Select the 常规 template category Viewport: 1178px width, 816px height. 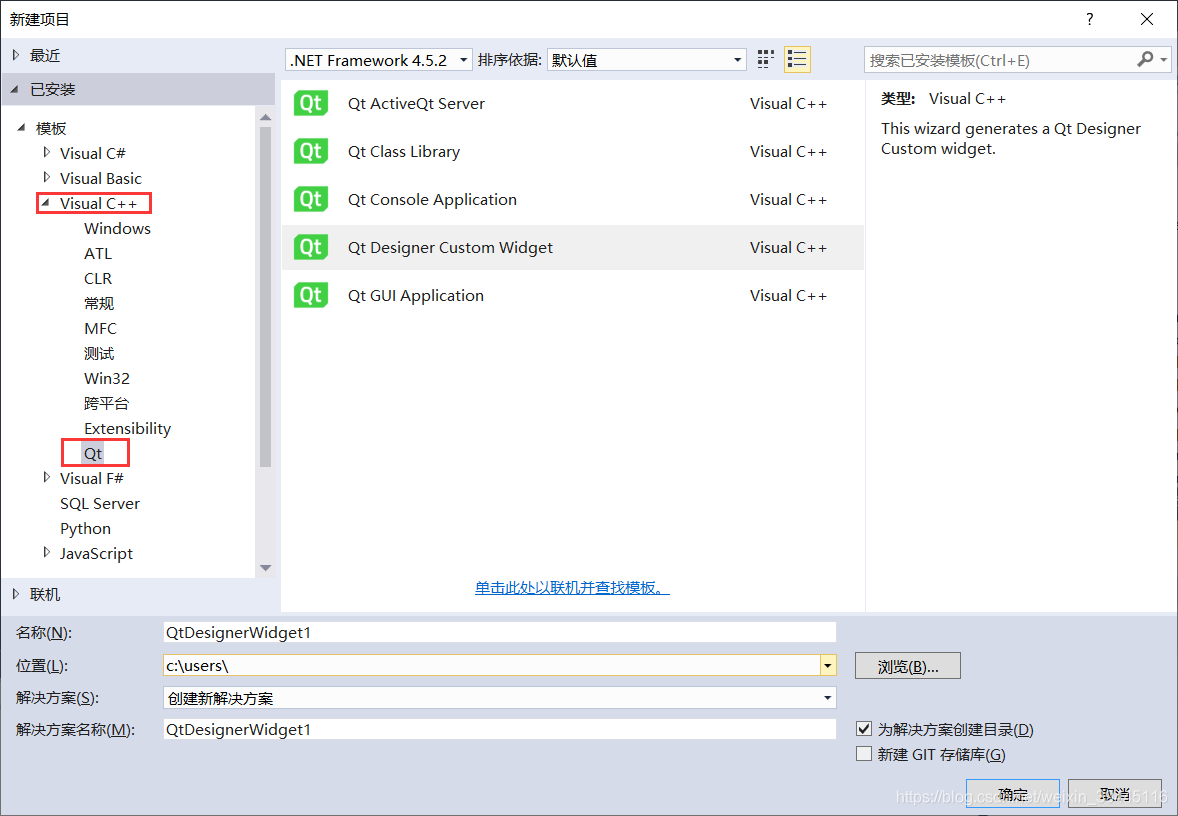point(99,304)
